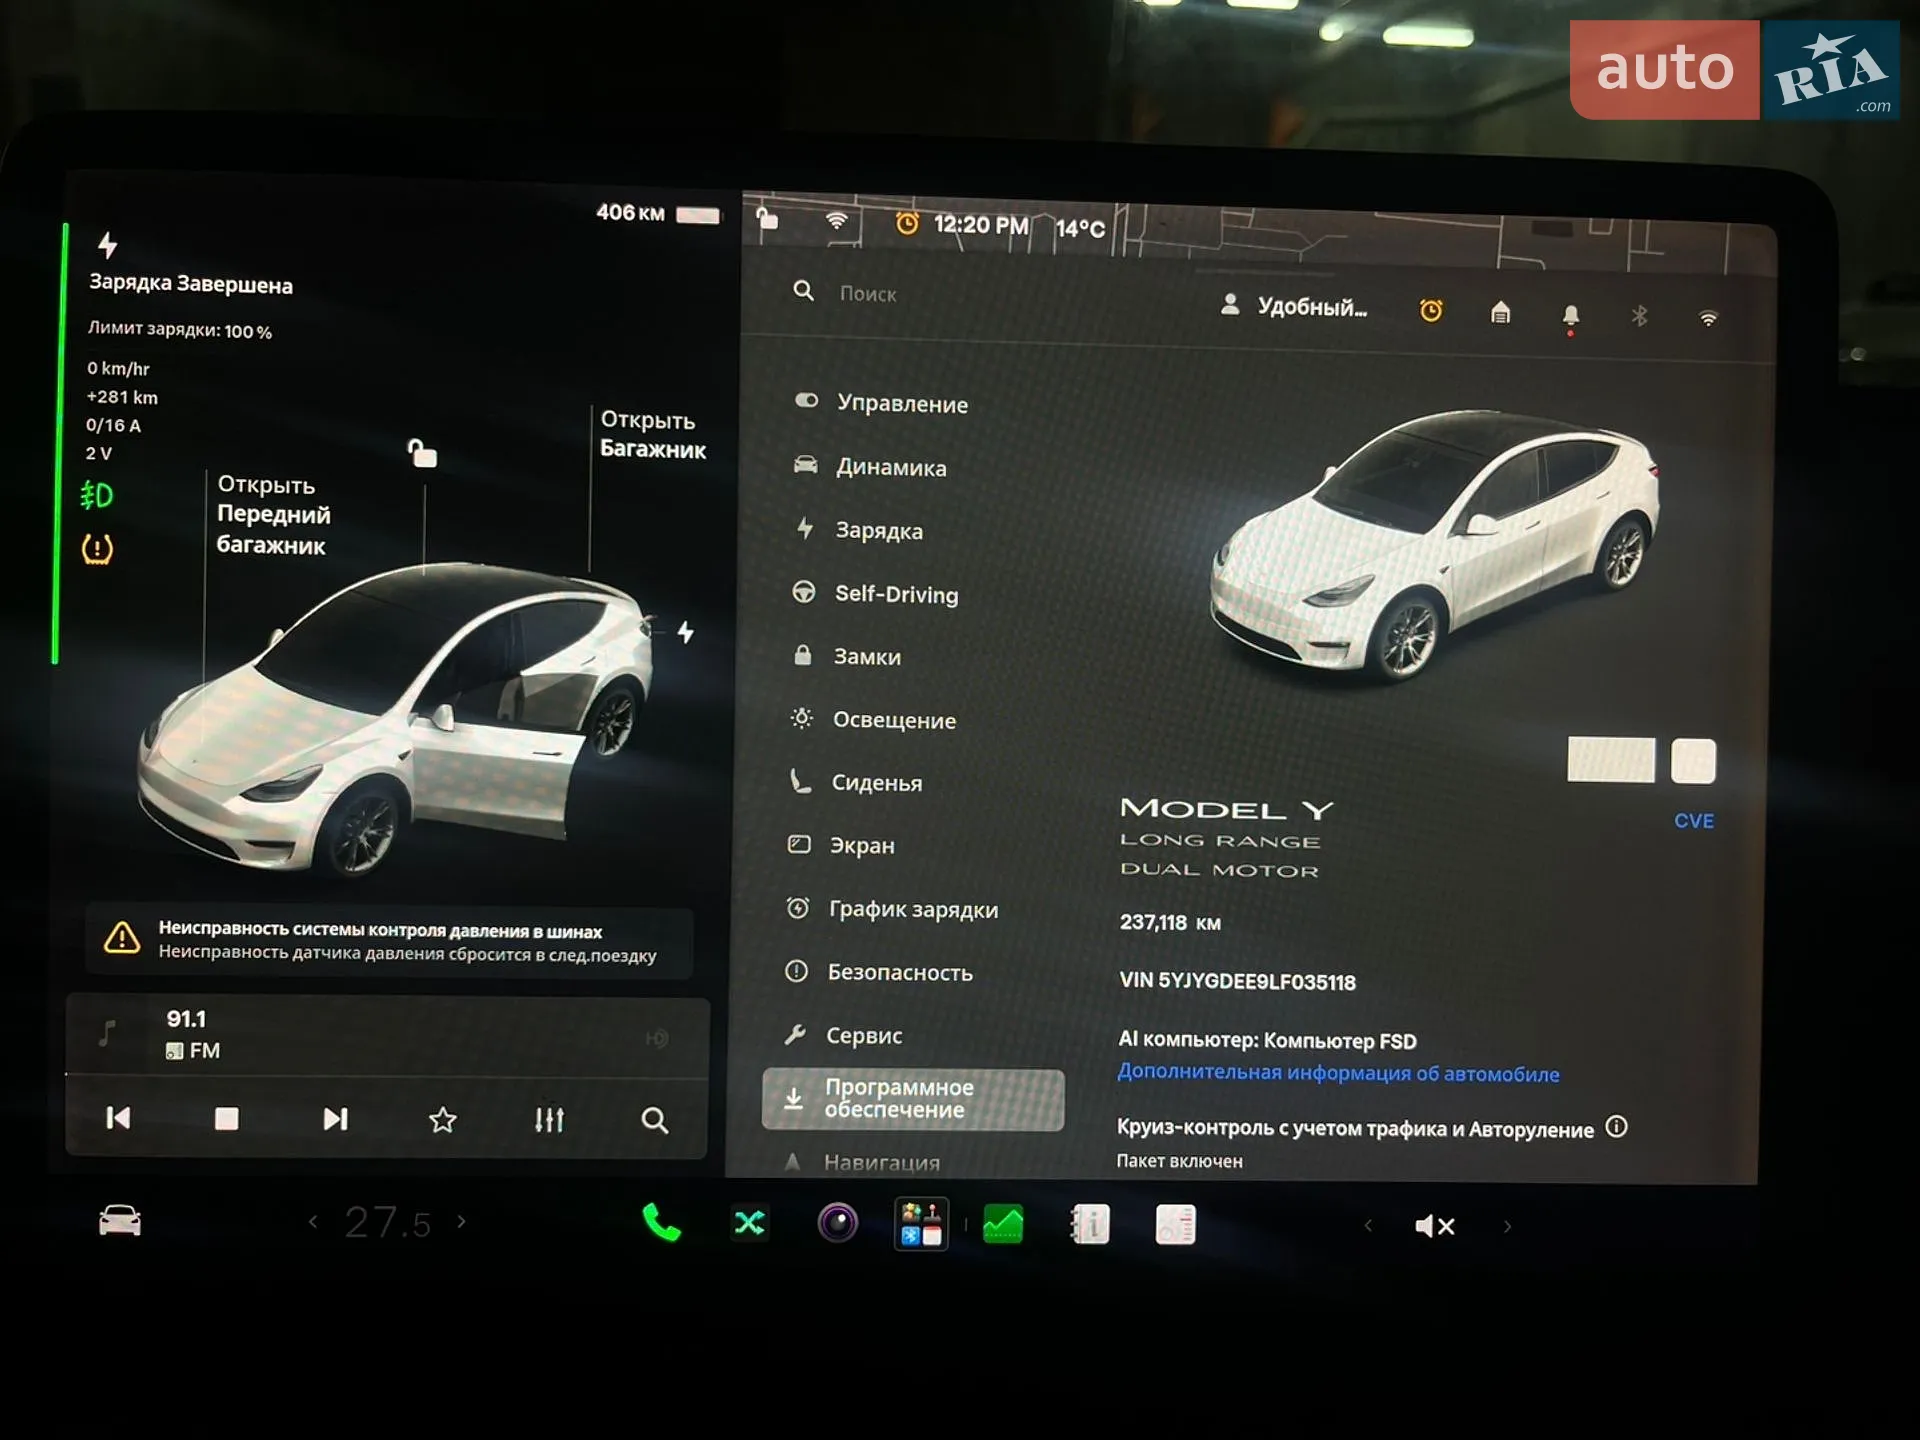Click the orange alarm clock icon in settings header
Viewport: 1920px width, 1440px height.
tap(1431, 311)
